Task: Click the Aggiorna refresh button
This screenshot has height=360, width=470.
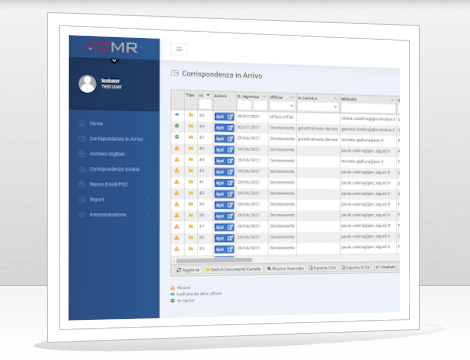Action: coord(188,270)
